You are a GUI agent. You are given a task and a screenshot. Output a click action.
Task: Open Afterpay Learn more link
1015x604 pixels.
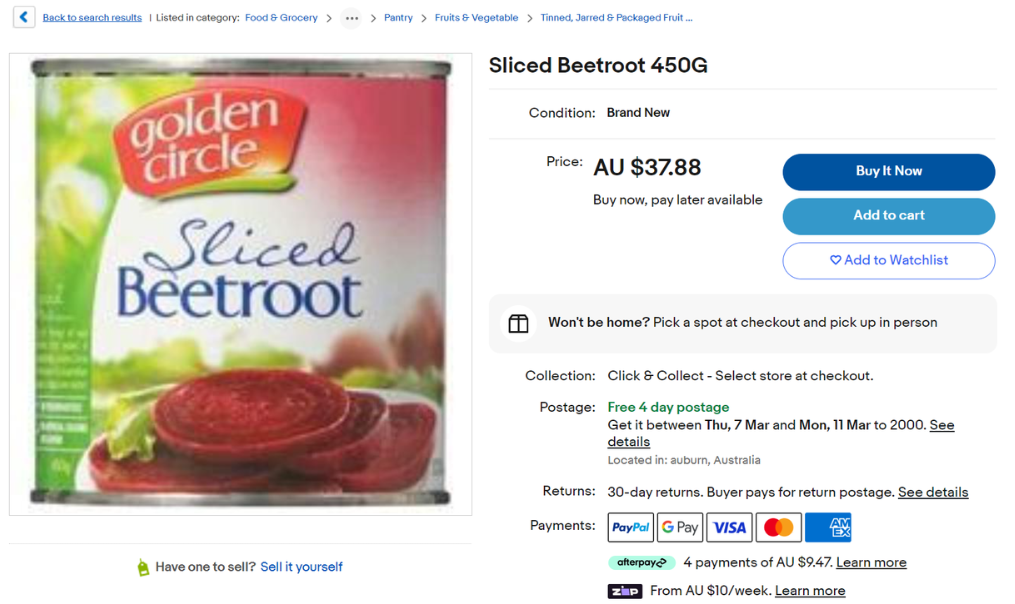[x=870, y=563]
